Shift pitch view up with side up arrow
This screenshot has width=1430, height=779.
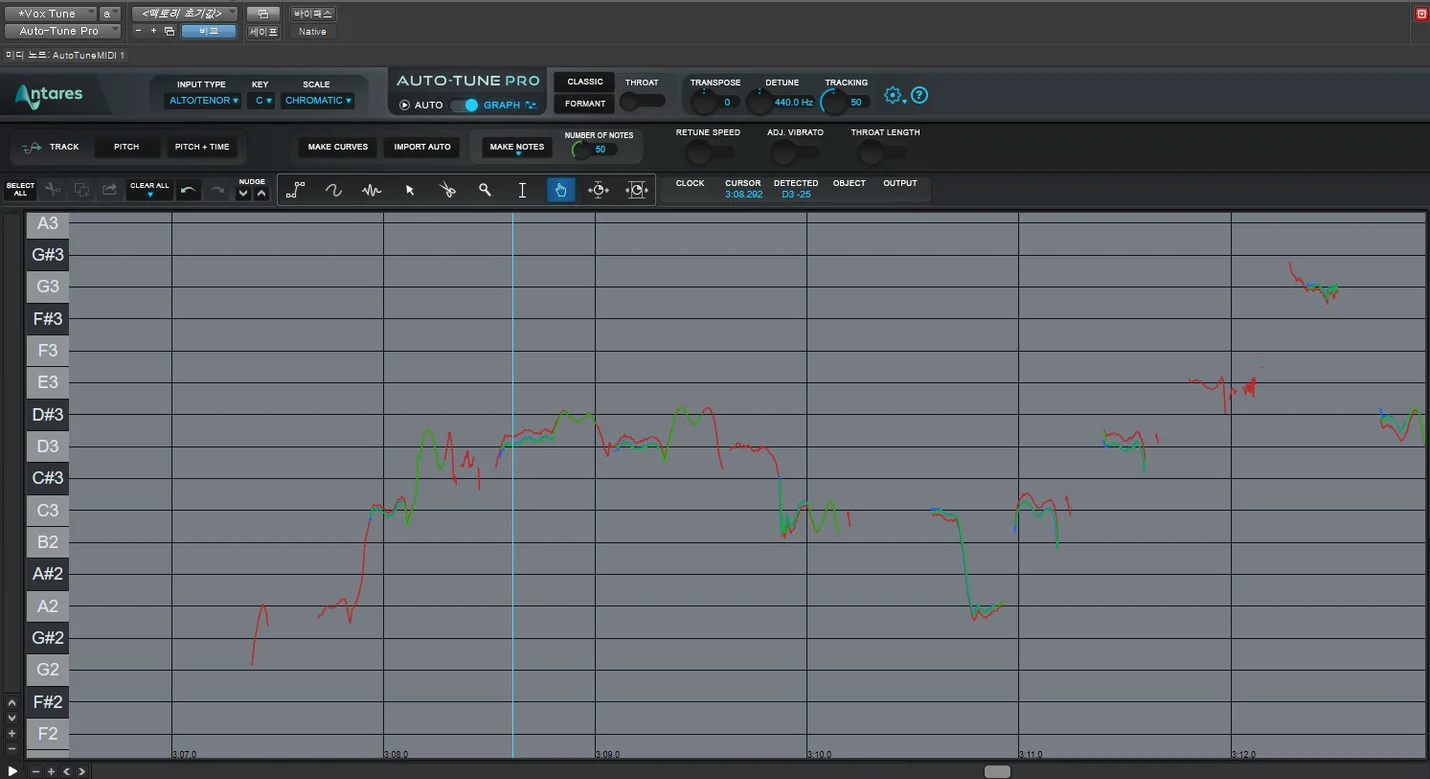coord(12,703)
